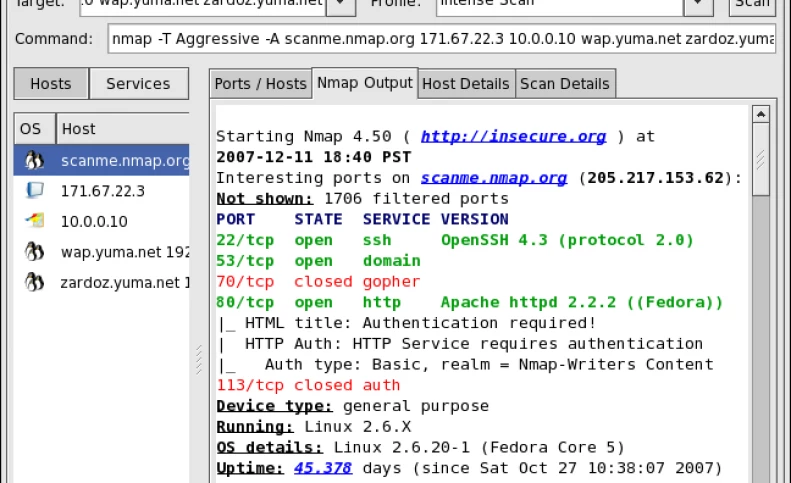
Task: Click the 'HTTP Auth: HTTP Service requires authentication' line
Action: 460,344
